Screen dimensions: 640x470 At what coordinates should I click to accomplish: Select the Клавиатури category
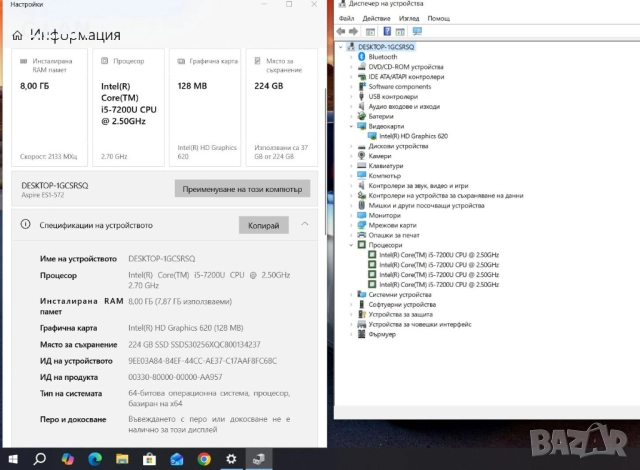(x=386, y=166)
